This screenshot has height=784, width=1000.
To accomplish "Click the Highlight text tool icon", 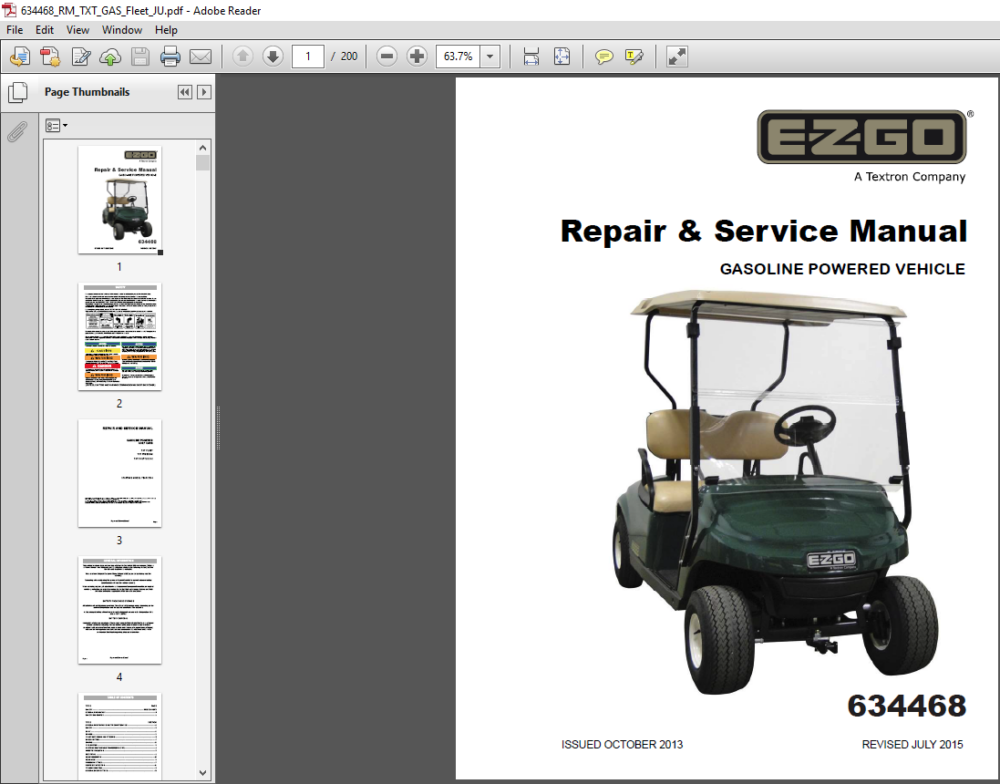I will pos(634,56).
